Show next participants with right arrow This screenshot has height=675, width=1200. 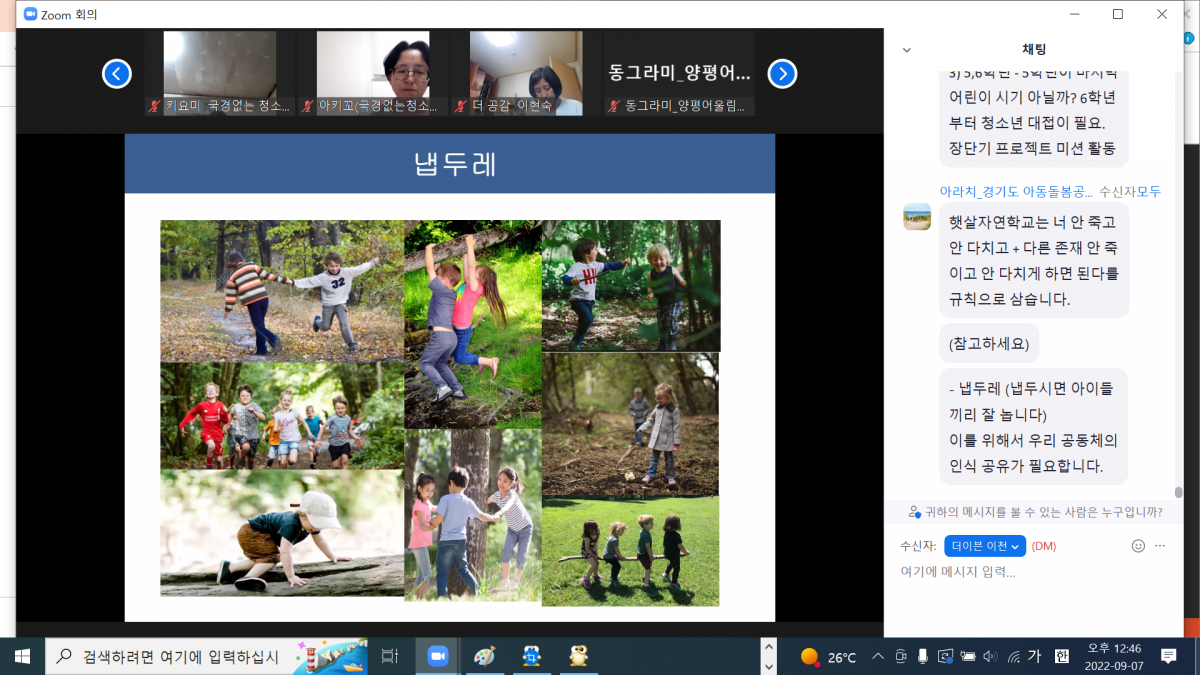(782, 74)
